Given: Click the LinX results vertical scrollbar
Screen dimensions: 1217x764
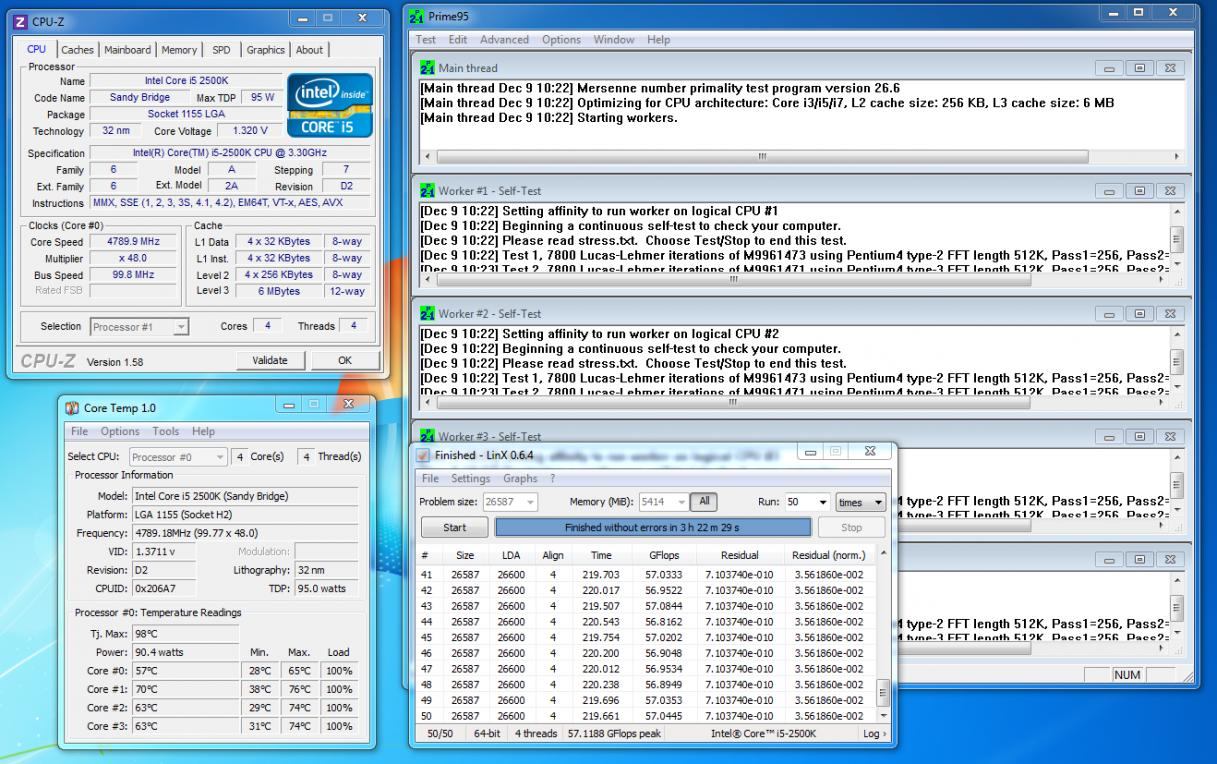Looking at the screenshot, I should pos(882,634).
